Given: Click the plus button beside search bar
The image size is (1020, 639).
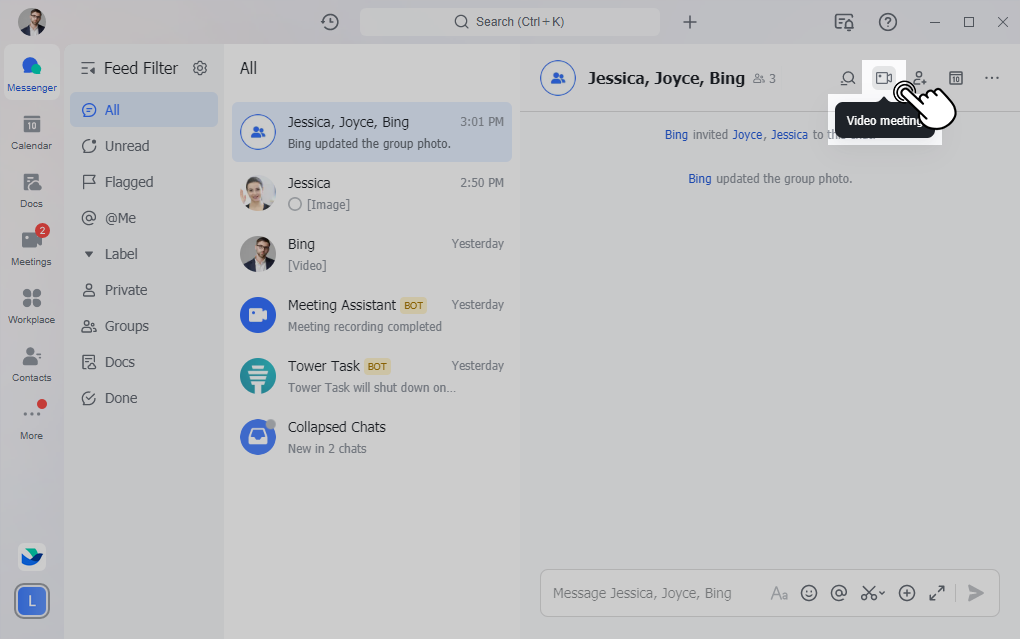Looking at the screenshot, I should pos(690,22).
